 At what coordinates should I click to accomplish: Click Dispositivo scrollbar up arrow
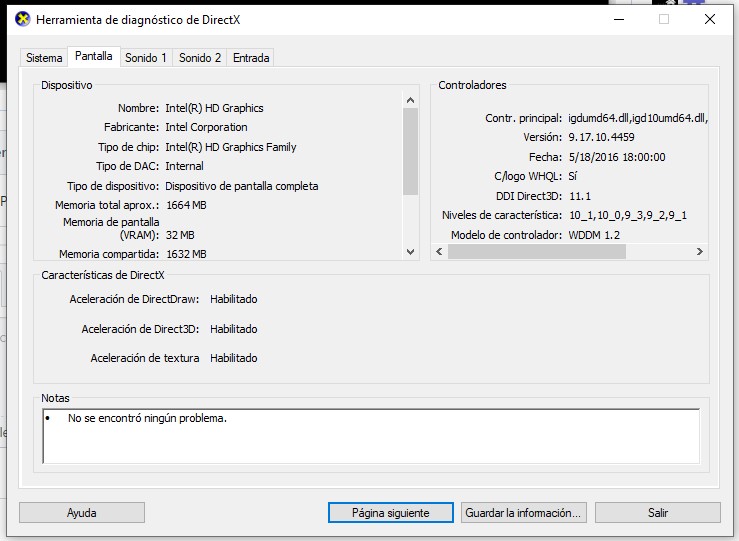coord(411,100)
